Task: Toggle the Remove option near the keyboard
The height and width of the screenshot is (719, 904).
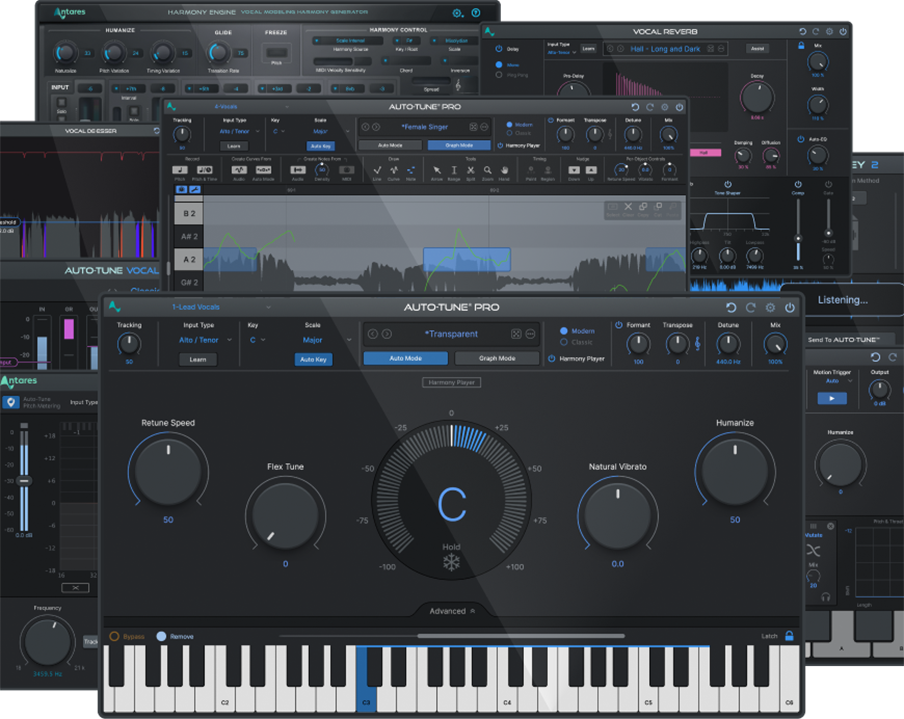Action: [x=160, y=636]
